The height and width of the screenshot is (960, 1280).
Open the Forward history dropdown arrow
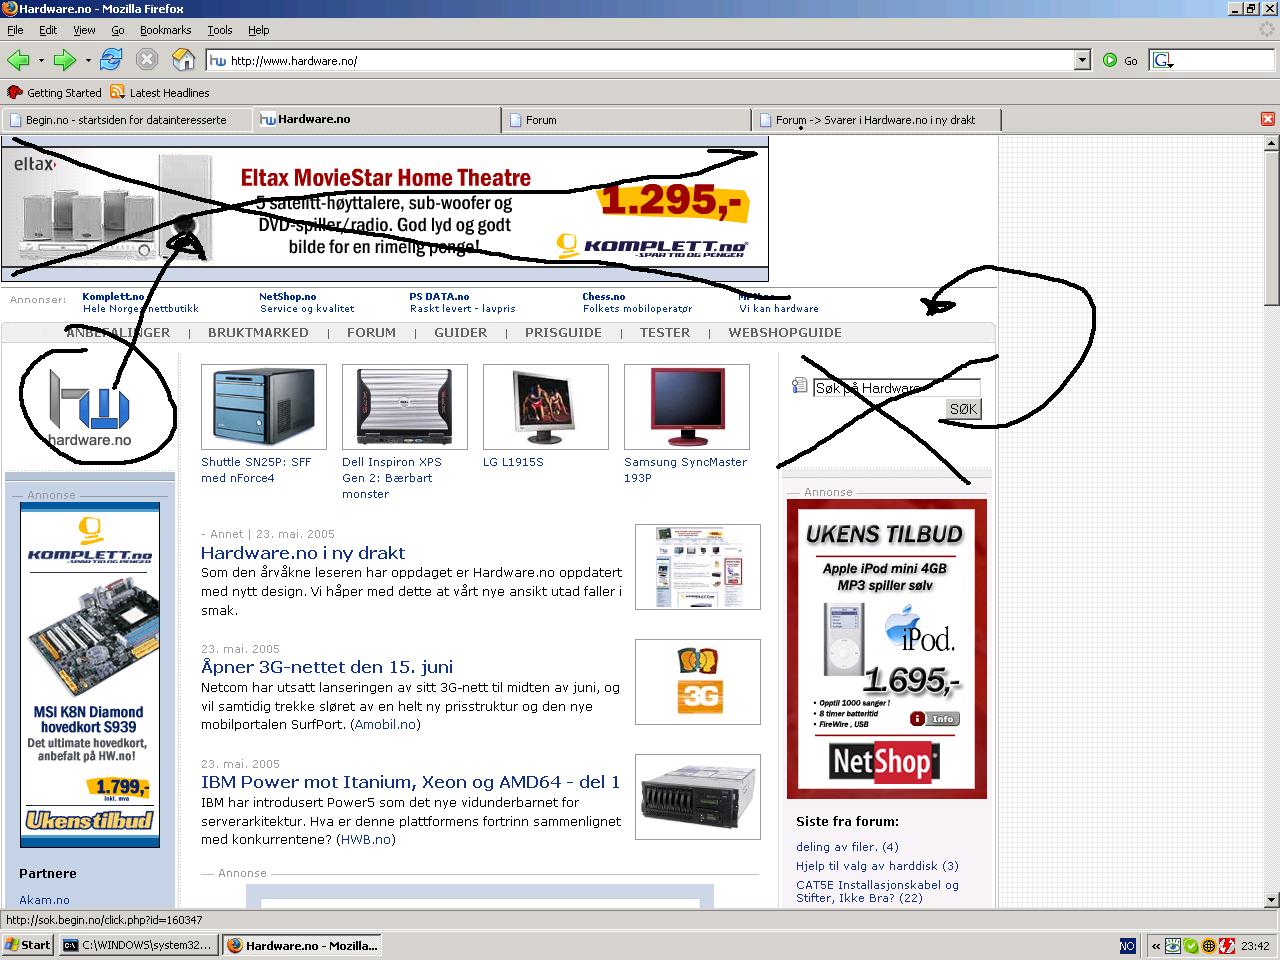[88, 61]
